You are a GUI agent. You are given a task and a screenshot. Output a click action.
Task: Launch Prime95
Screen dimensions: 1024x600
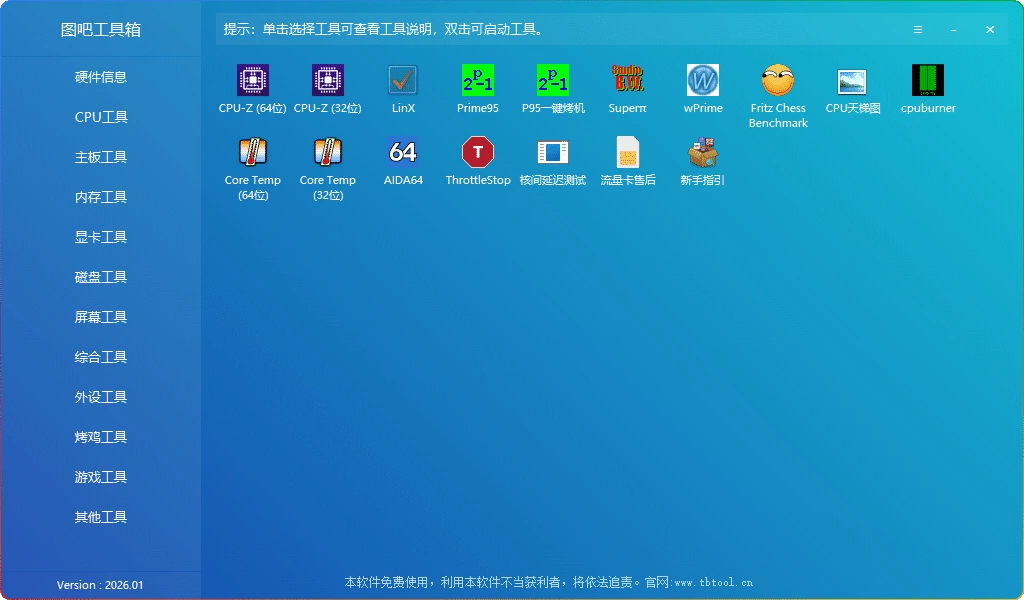pos(477,88)
